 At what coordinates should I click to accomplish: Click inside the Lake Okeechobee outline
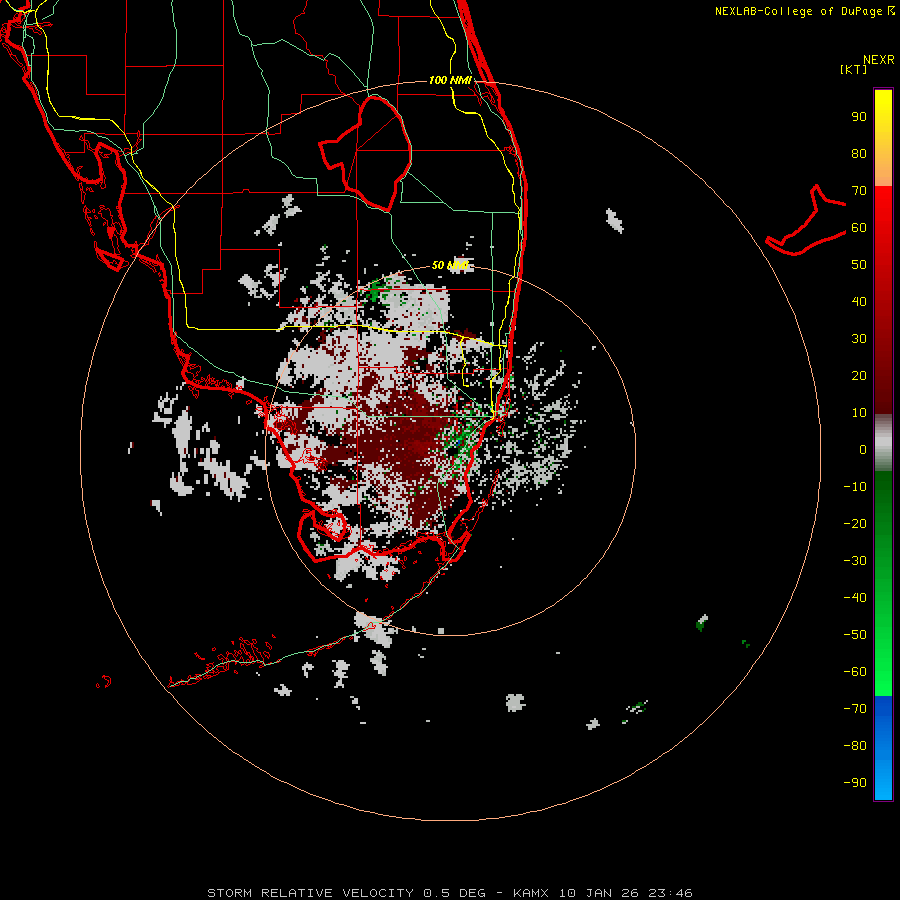[376, 152]
